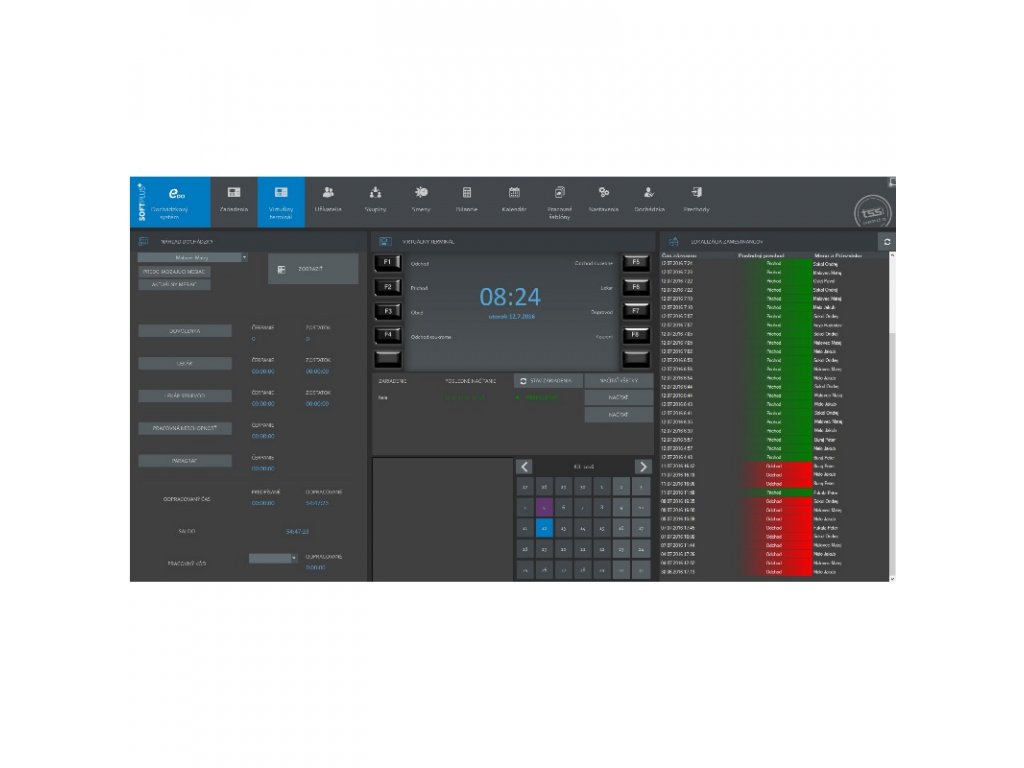Select the highlighted blue calendar day

(x=544, y=528)
